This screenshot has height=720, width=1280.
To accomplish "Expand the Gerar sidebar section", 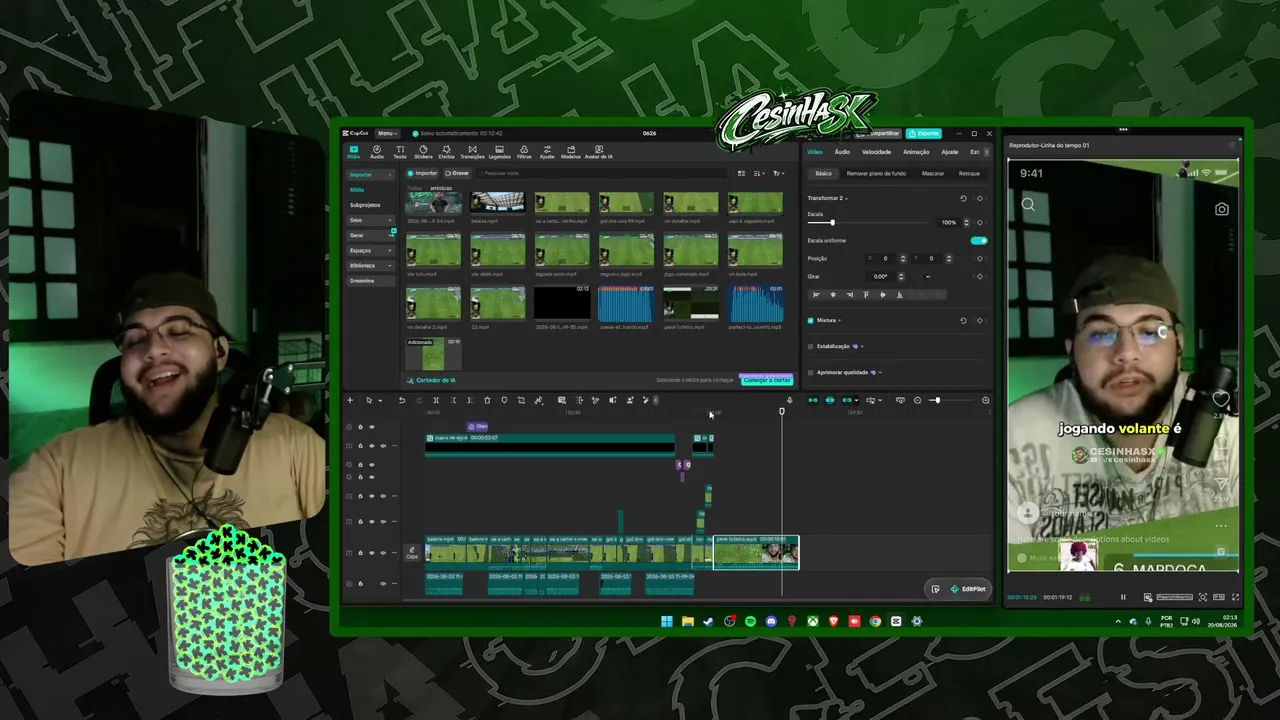I will 371,235.
